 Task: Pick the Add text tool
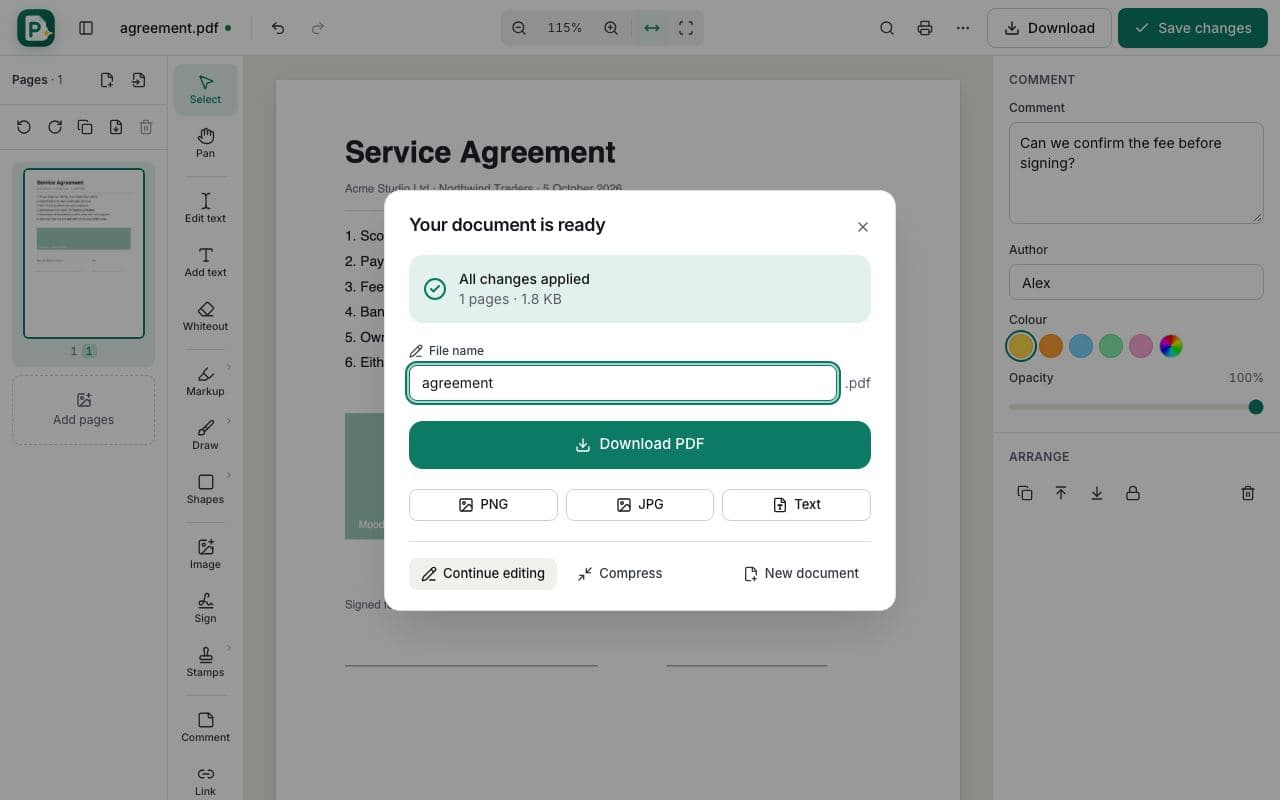click(x=205, y=261)
